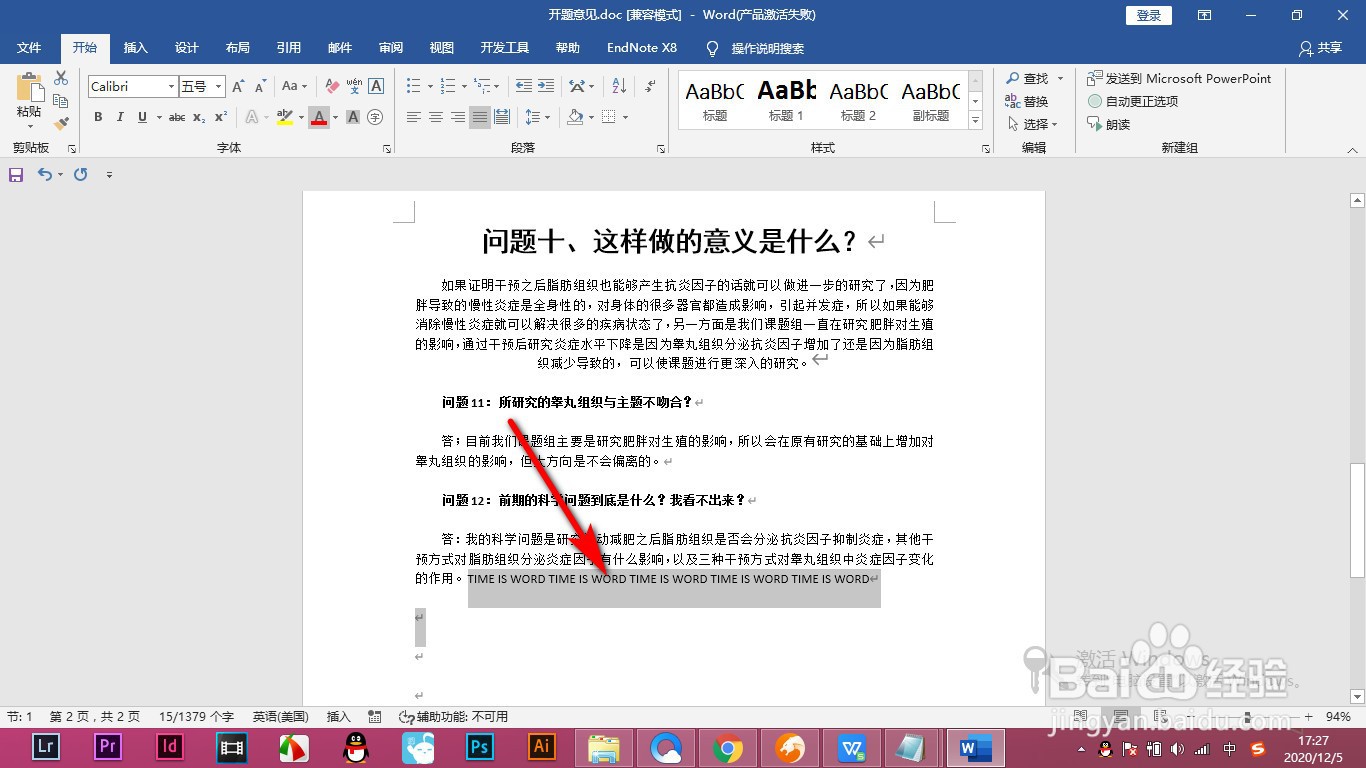Image resolution: width=1366 pixels, height=768 pixels.
Task: Click the enclosed character 字 icon
Action: (x=375, y=117)
